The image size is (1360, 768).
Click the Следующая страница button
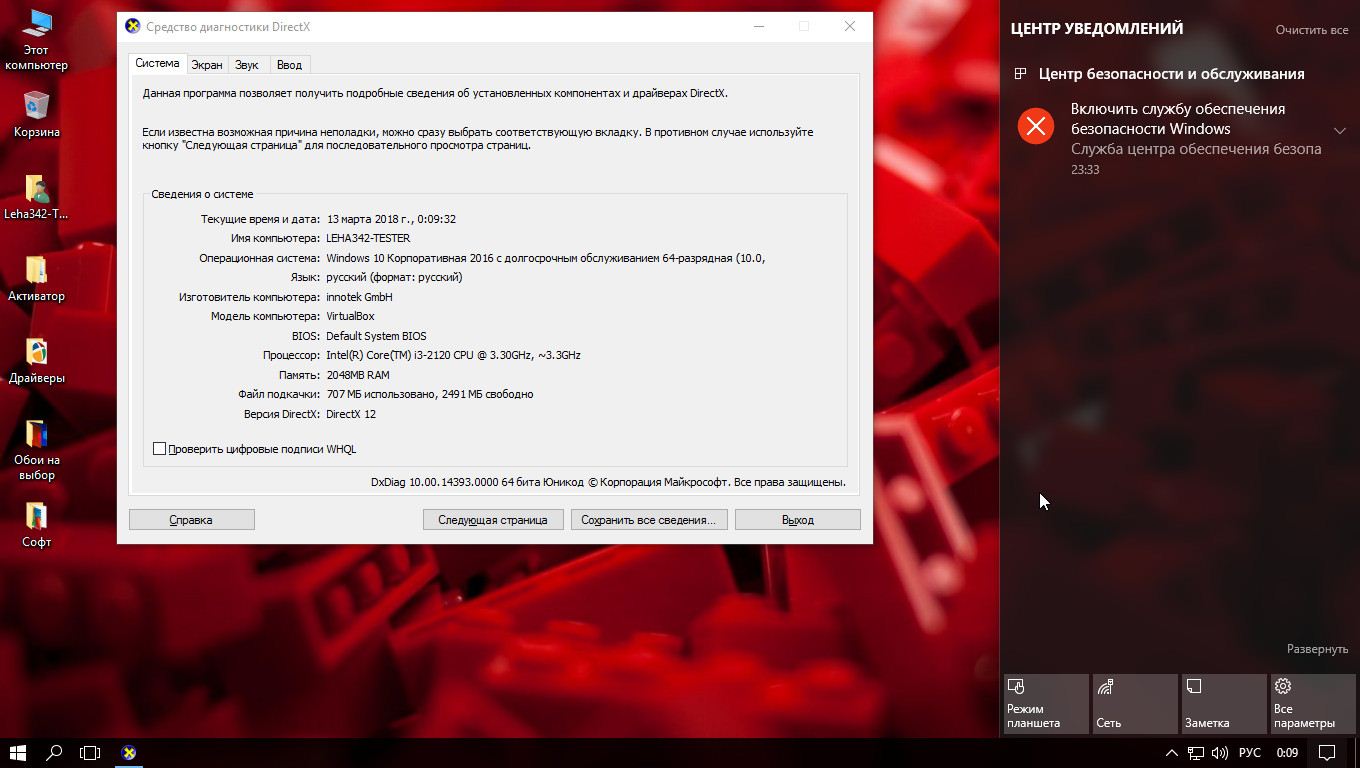click(493, 520)
